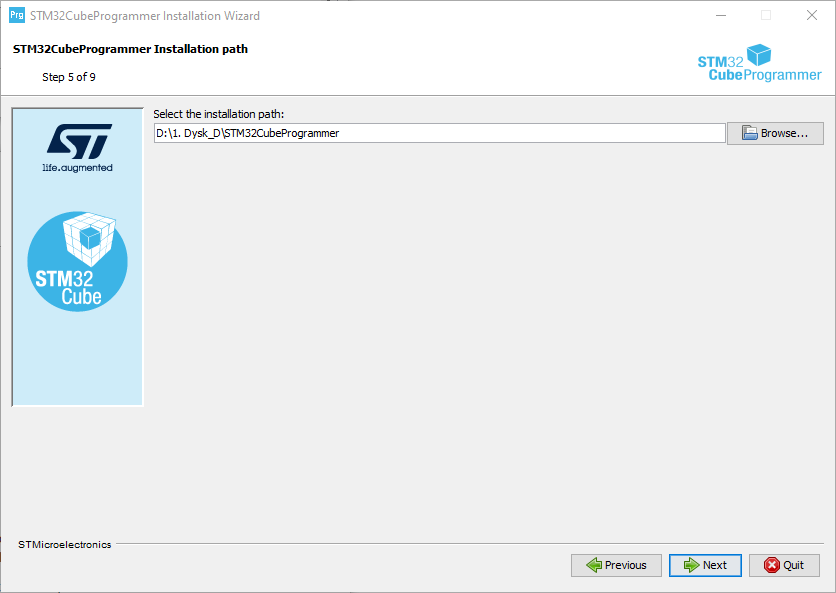Click the blue cube icon top right
Screen dimensions: 836x593
[760, 56]
